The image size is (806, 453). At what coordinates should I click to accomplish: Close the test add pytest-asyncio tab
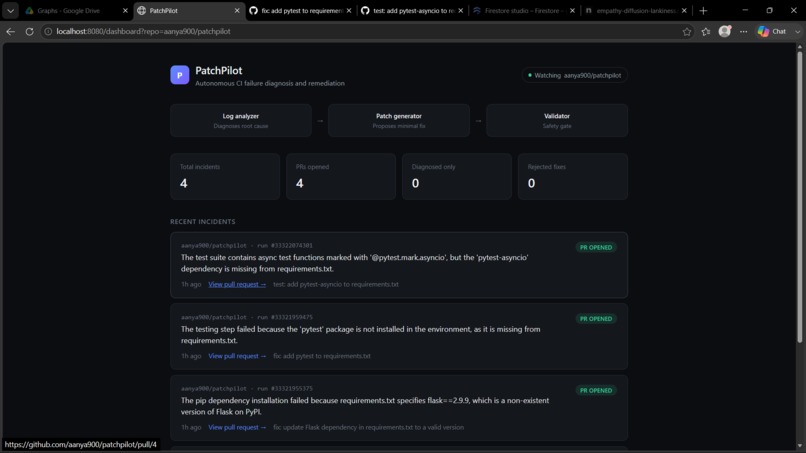pyautogui.click(x=461, y=10)
